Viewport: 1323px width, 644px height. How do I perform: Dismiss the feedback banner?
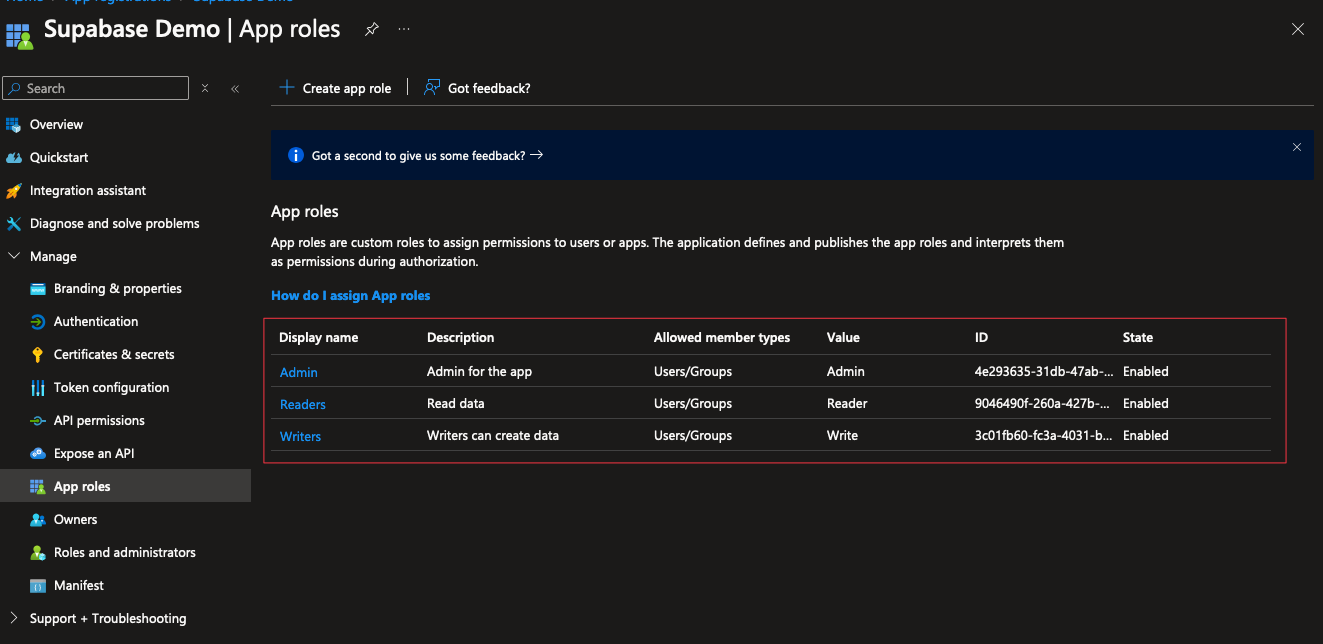pos(1297,147)
